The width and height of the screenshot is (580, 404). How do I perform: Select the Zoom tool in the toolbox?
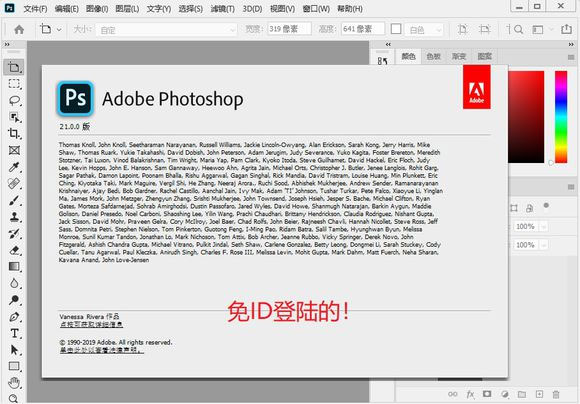tap(13, 398)
